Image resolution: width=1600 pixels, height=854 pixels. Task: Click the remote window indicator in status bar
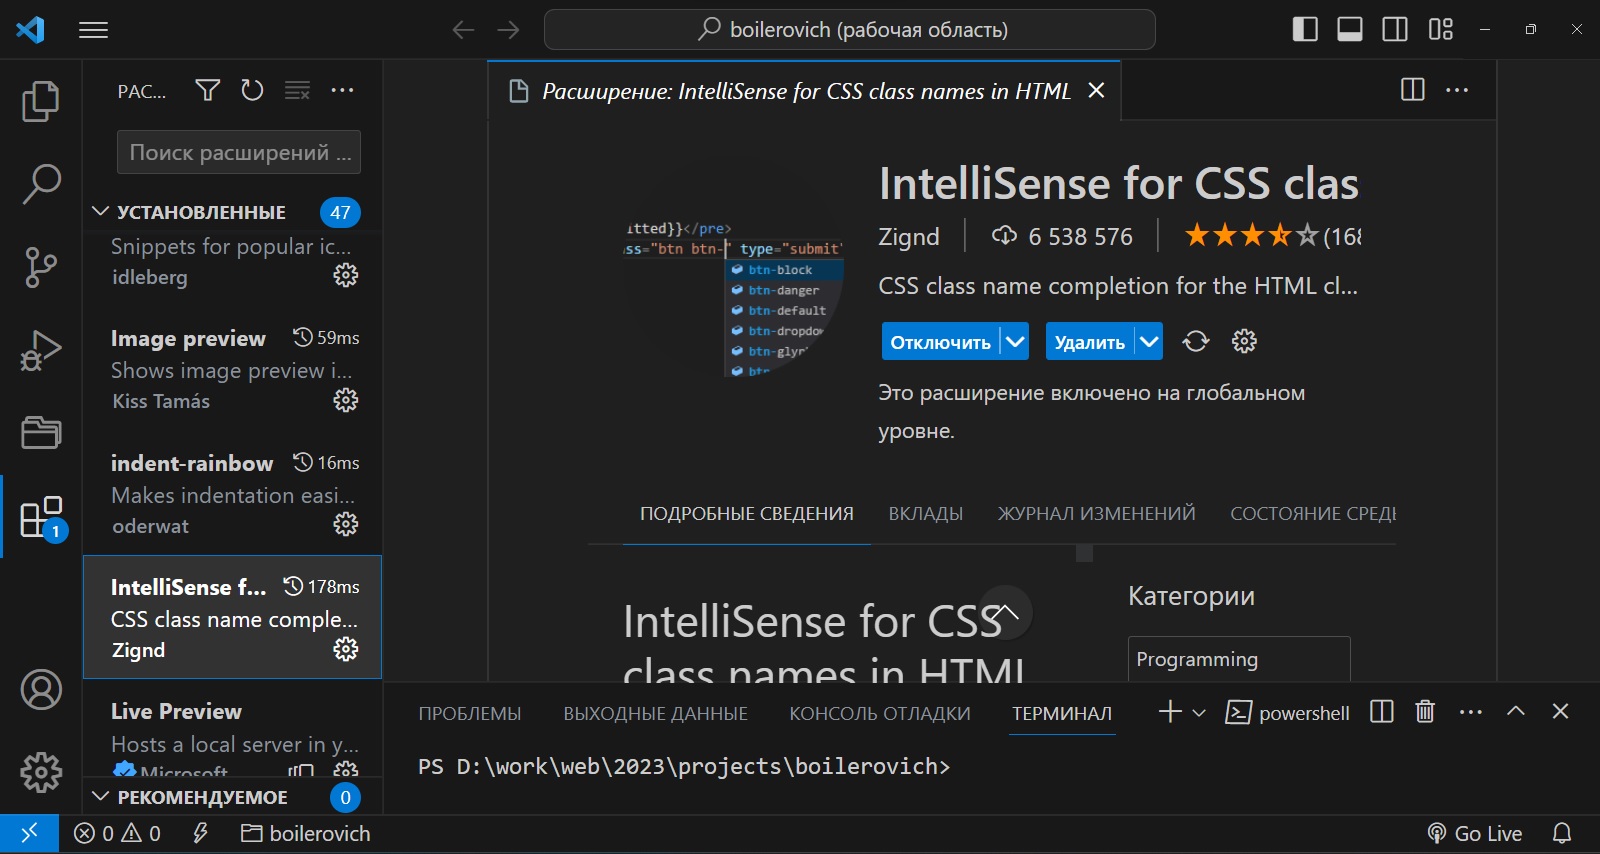[29, 833]
